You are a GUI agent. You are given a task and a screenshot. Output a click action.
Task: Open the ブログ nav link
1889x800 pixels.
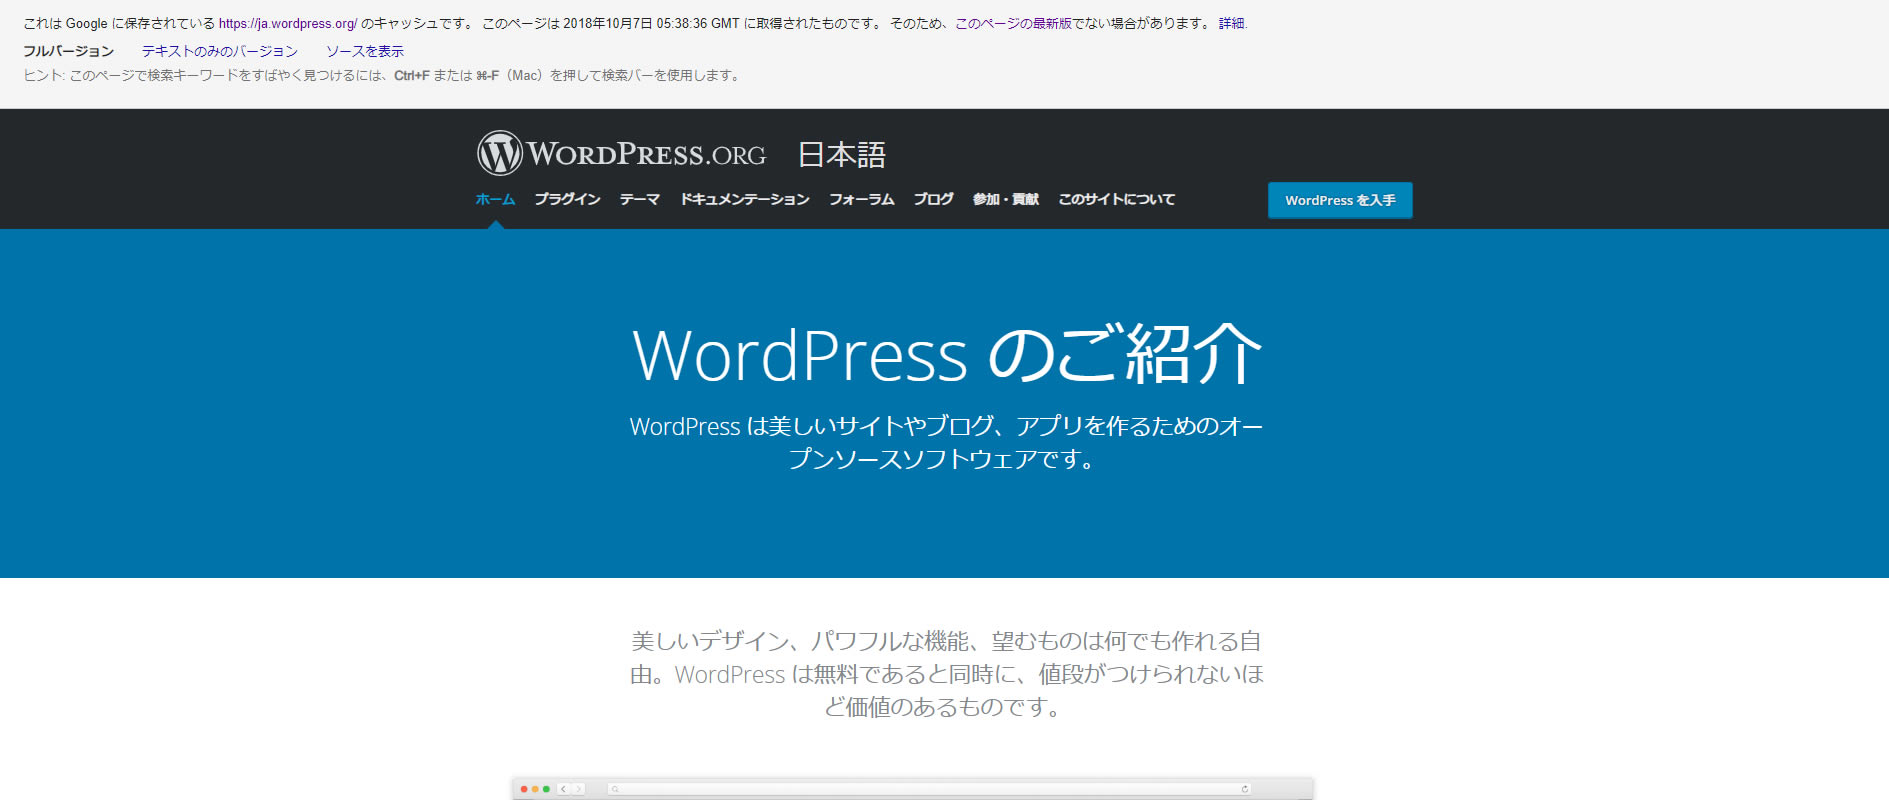tap(933, 199)
